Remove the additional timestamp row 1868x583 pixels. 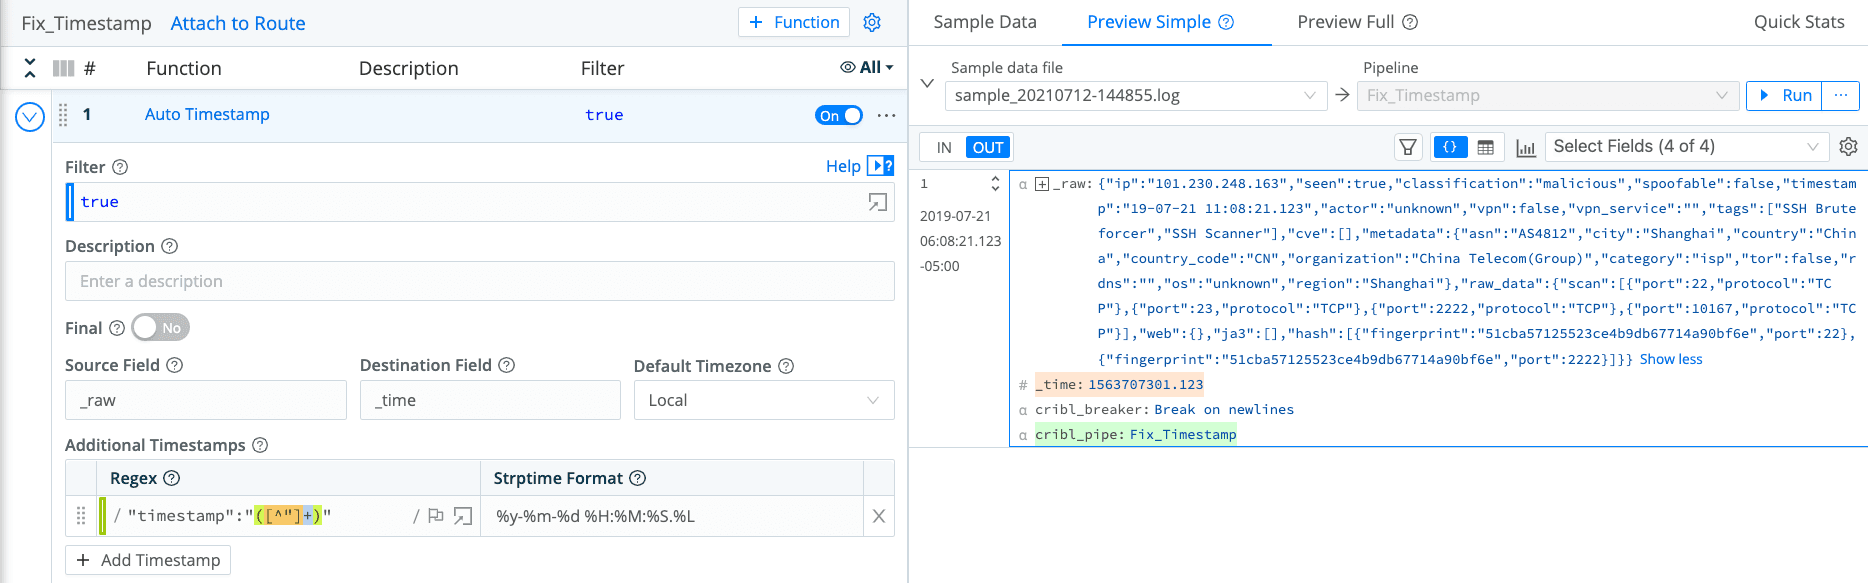point(878,516)
